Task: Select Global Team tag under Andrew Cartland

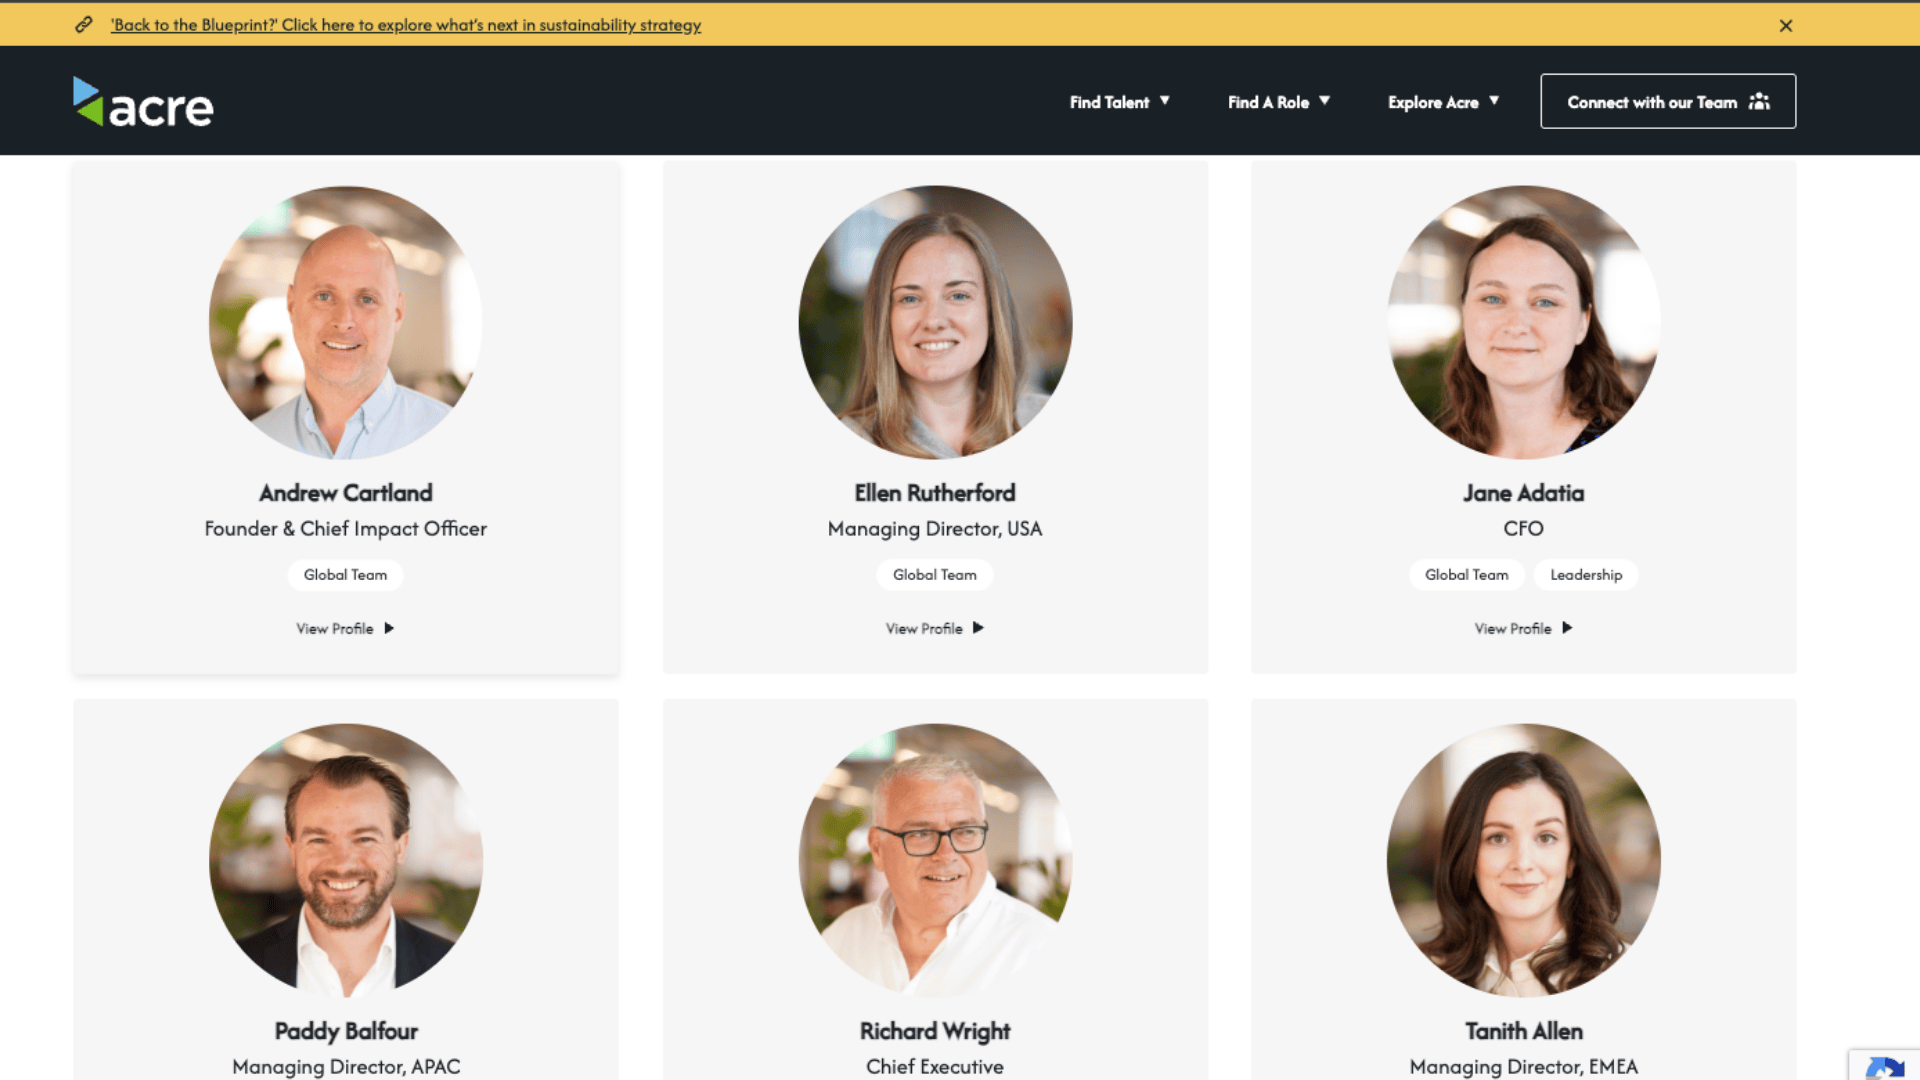Action: pos(345,575)
